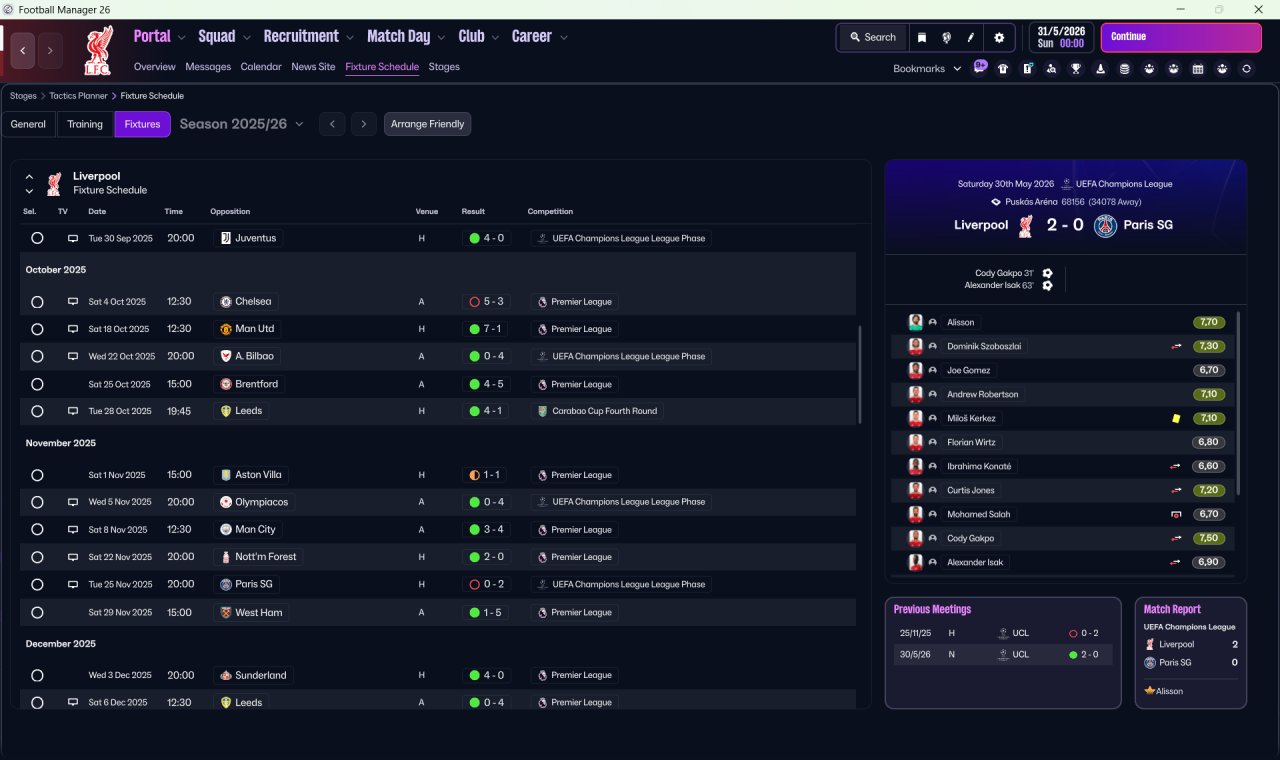Click the player ratings list scrollbar

click(x=1238, y=403)
